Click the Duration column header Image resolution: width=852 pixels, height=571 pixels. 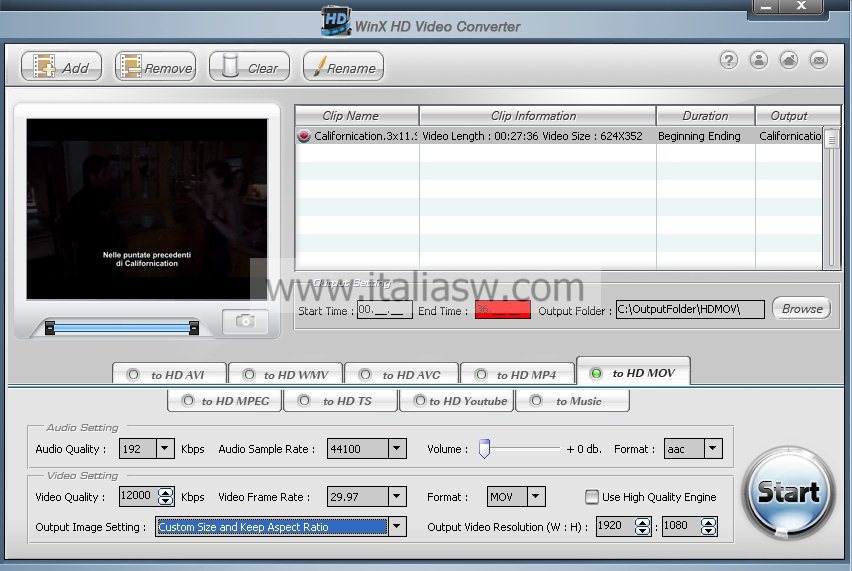point(706,116)
